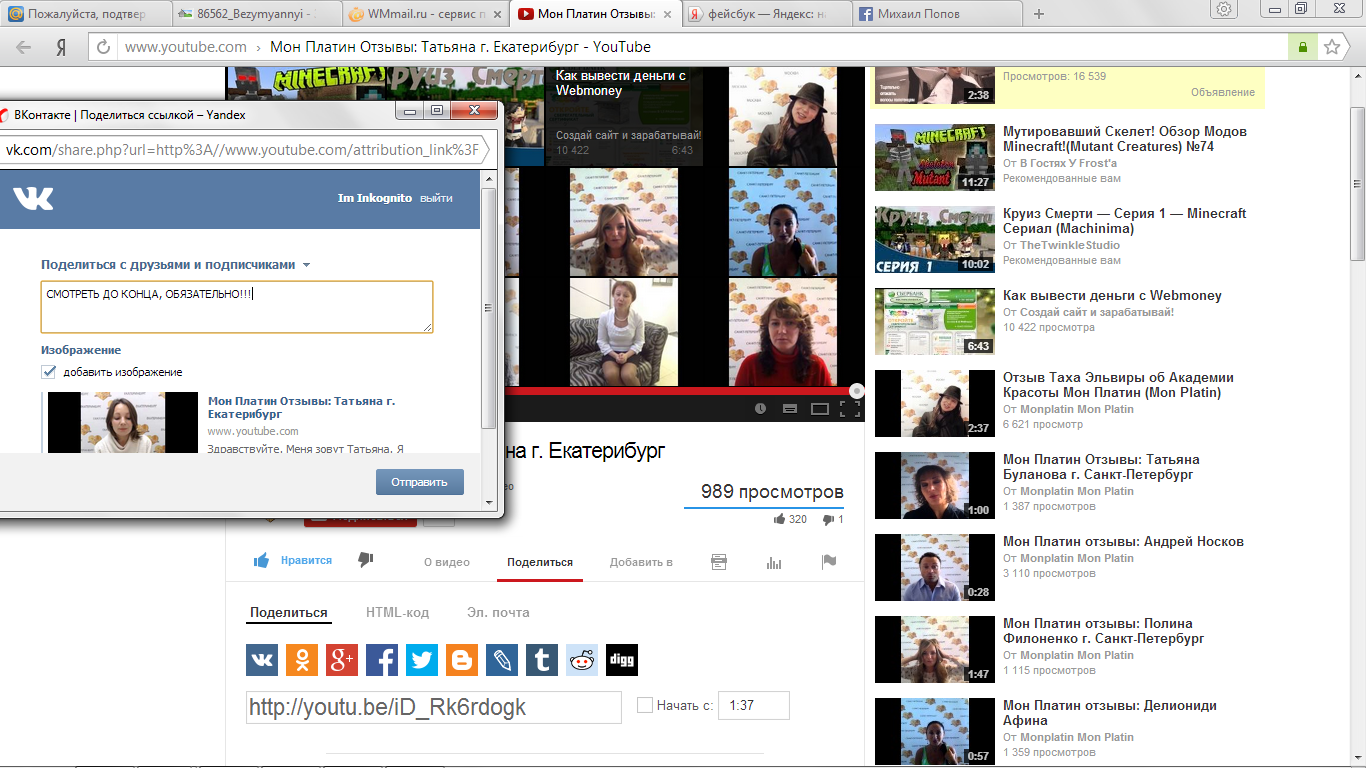Screen dimensions: 1366x768
Task: Open 'Im Inkognito' profile name link
Action: (x=375, y=198)
